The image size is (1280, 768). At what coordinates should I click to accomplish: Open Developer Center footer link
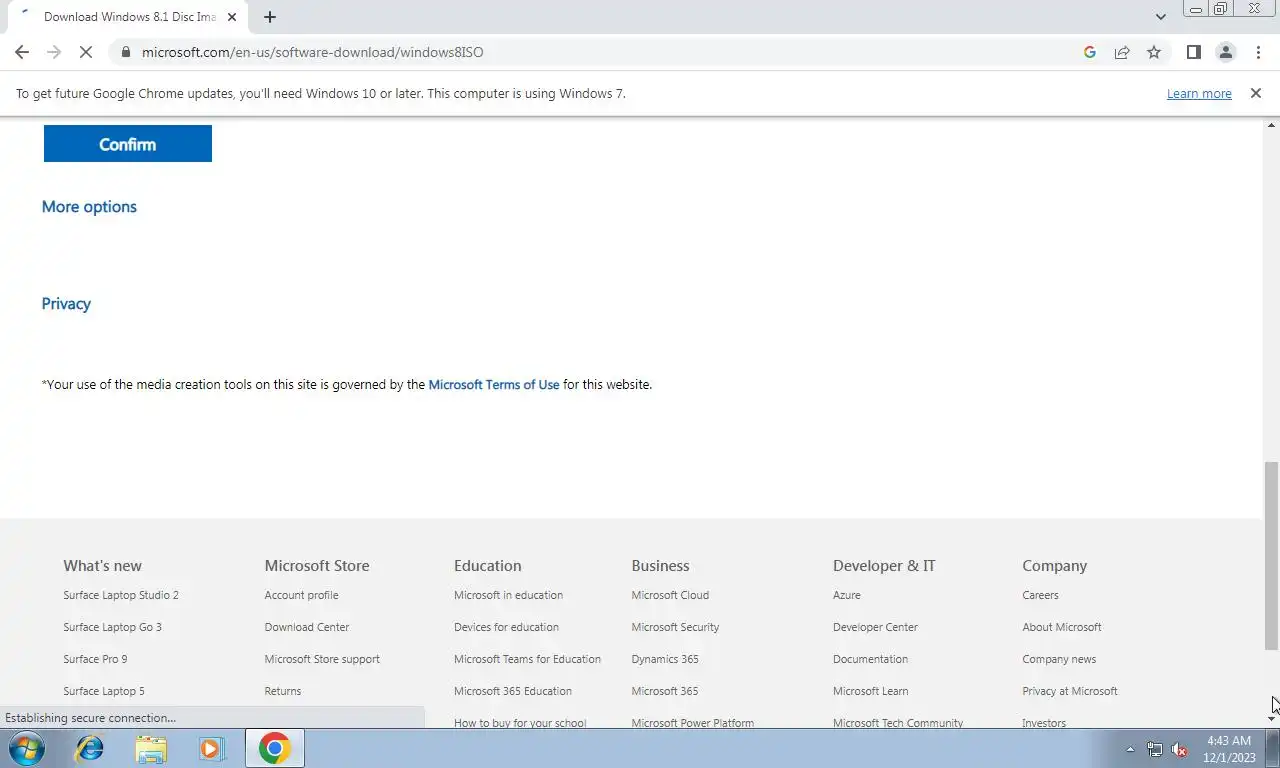875,627
